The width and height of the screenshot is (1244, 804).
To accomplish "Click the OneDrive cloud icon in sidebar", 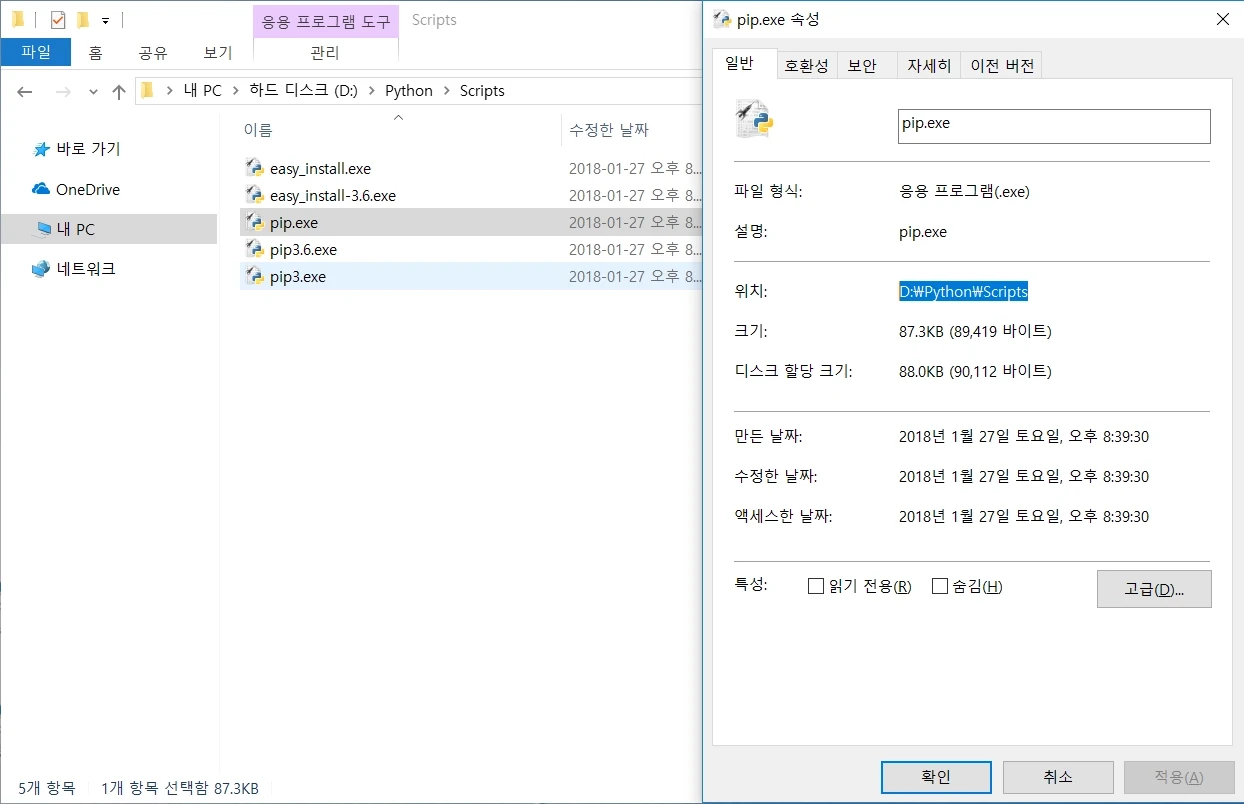I will (x=41, y=189).
